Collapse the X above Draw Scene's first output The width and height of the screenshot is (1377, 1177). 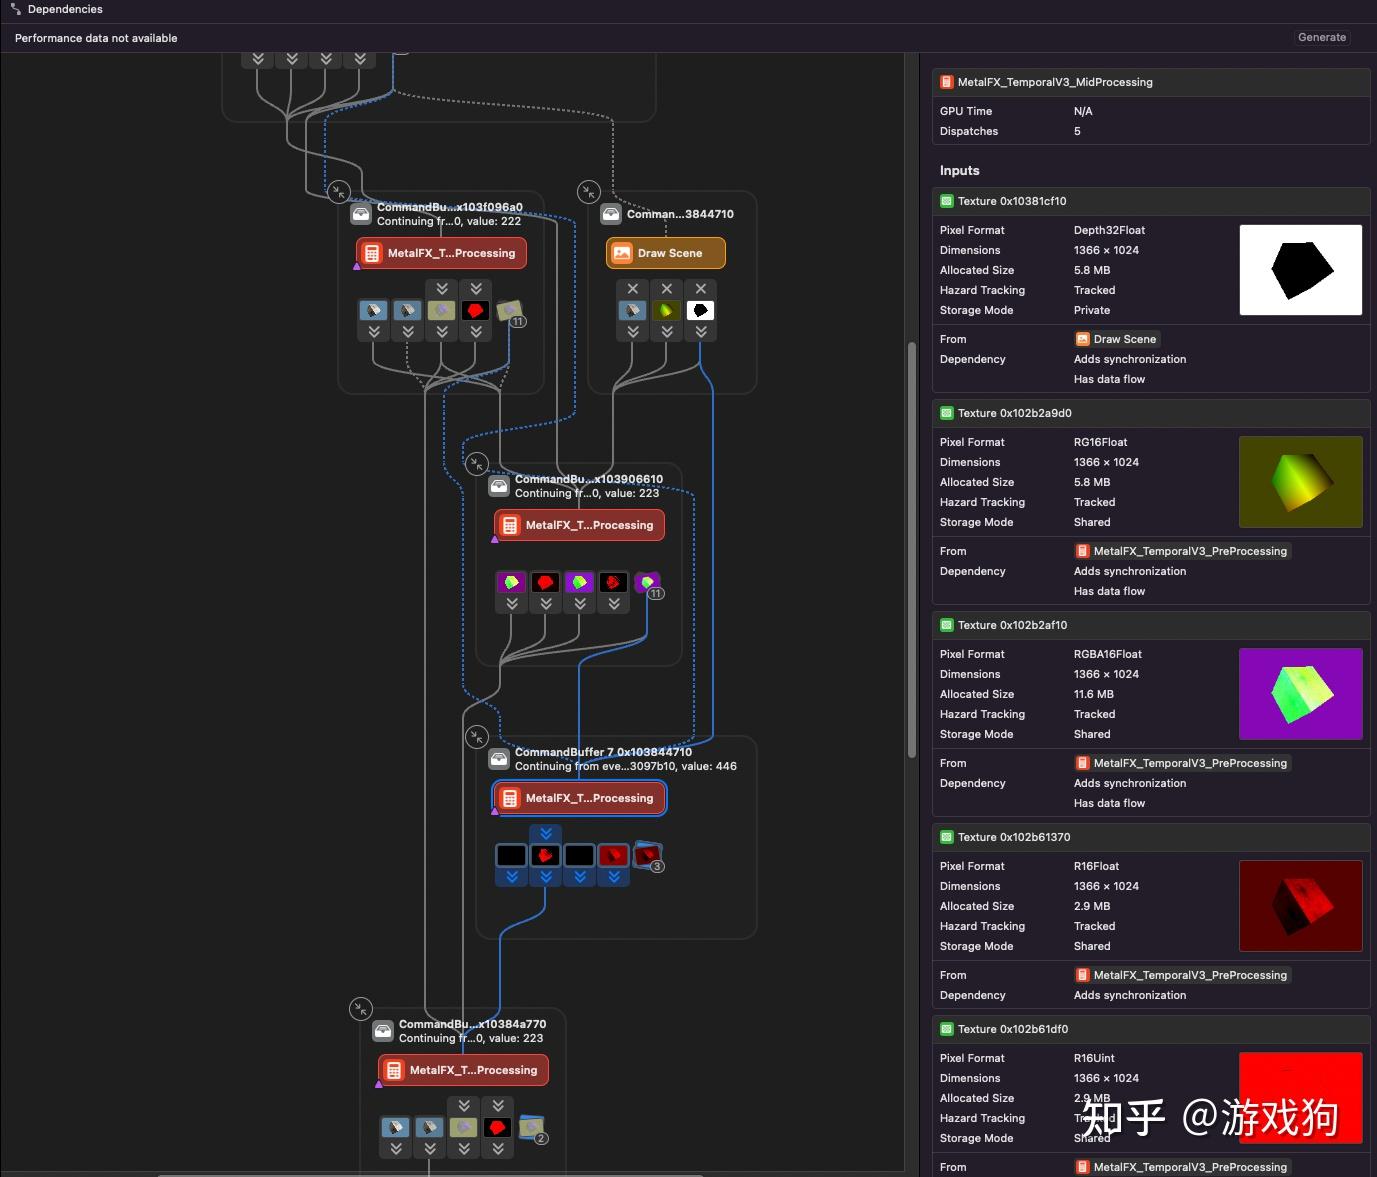pos(633,288)
